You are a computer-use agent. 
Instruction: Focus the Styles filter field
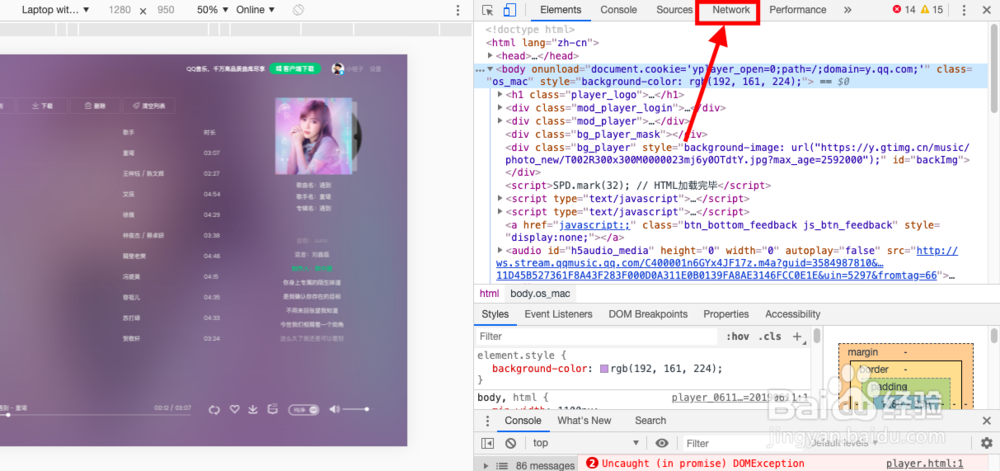[596, 337]
